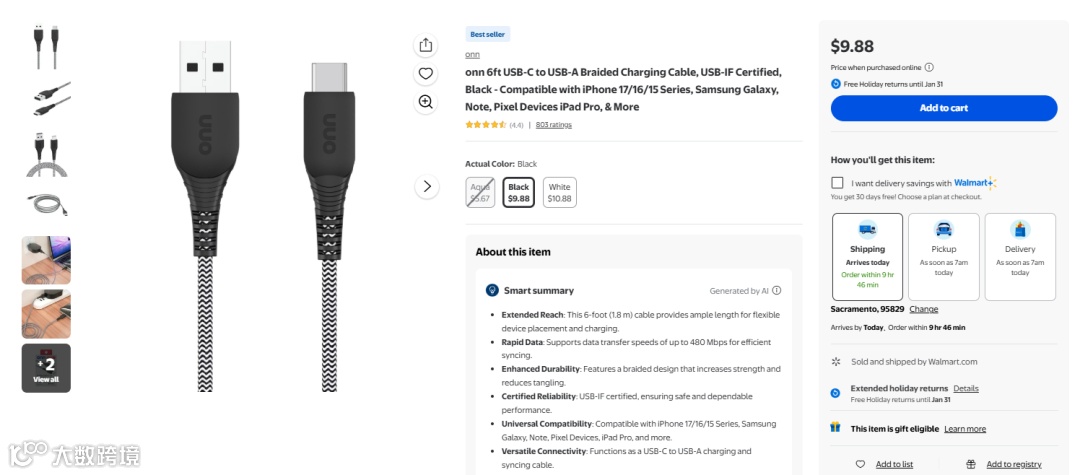The width and height of the screenshot is (1080, 475).
Task: Click the share icon above product image
Action: (x=426, y=45)
